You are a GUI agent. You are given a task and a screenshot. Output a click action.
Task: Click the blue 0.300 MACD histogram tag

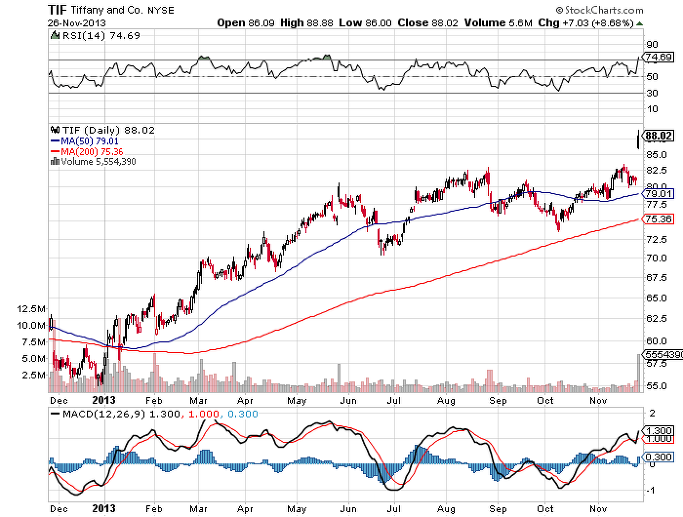(658, 457)
